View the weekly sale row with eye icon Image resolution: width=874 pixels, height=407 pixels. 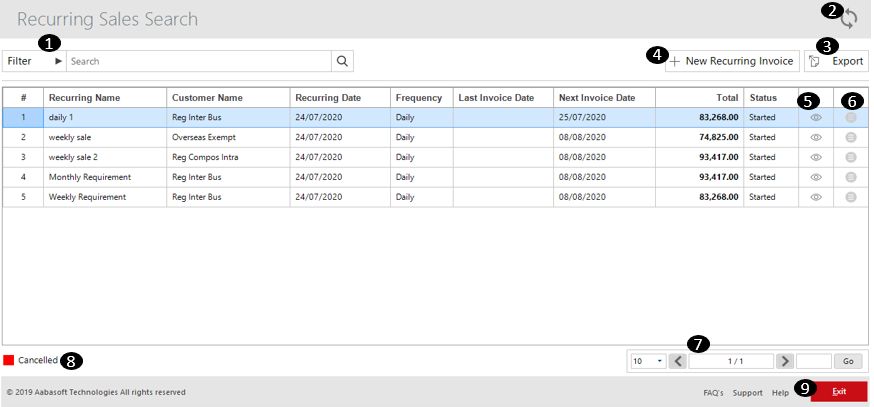(816, 137)
